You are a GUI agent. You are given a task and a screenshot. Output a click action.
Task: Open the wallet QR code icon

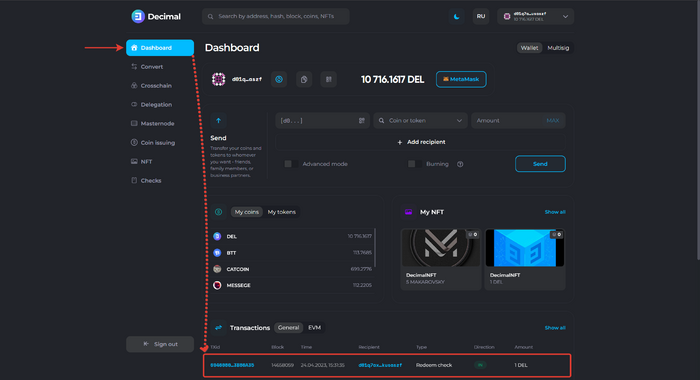tap(329, 79)
